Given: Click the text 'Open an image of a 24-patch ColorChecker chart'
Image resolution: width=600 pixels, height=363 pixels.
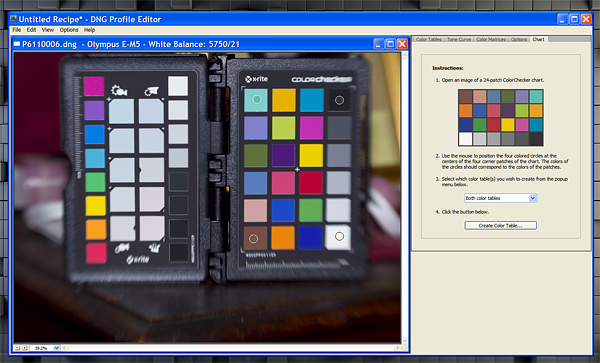Looking at the screenshot, I should click(492, 80).
